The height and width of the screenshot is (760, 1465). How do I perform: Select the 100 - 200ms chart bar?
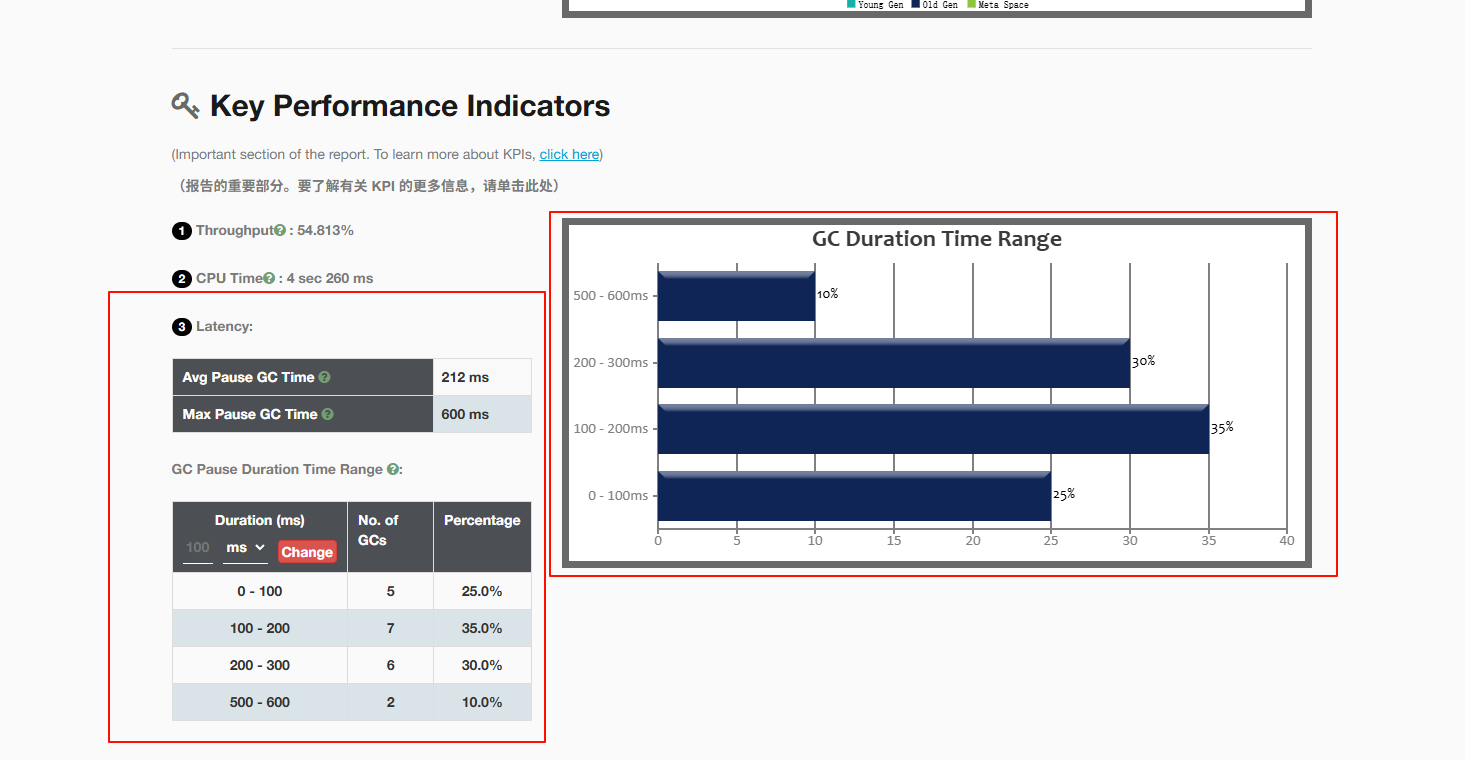(932, 430)
